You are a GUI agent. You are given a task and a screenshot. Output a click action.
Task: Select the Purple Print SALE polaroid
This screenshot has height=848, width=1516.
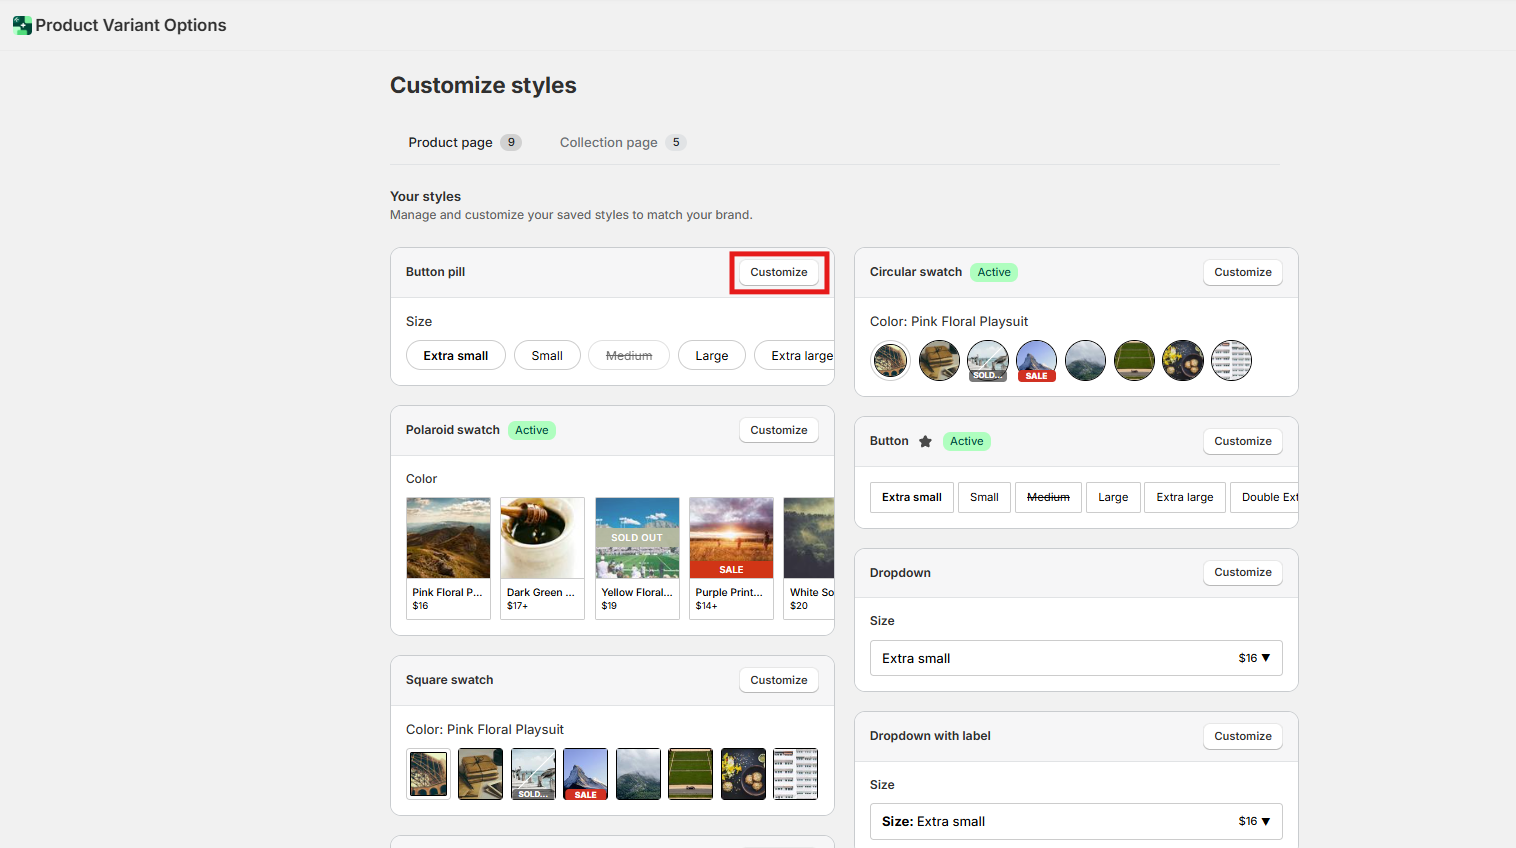pos(731,557)
